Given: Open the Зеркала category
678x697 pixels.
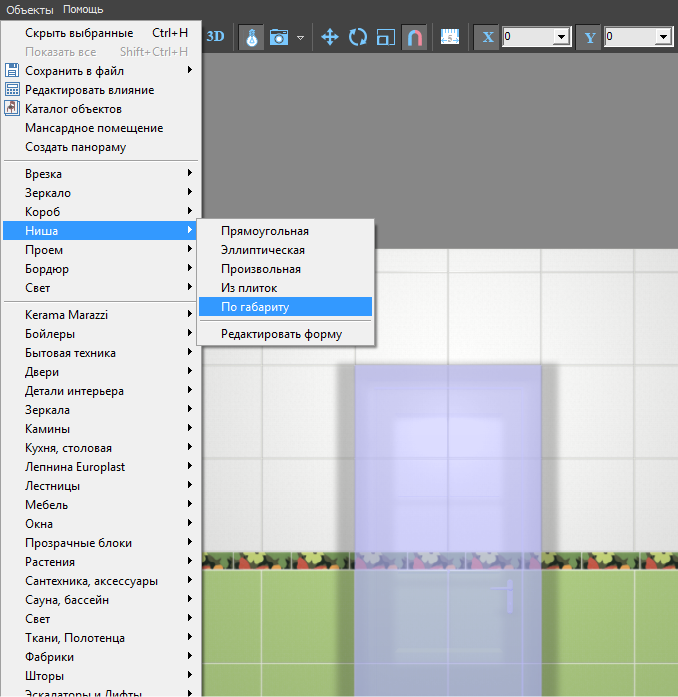Looking at the screenshot, I should [102, 410].
